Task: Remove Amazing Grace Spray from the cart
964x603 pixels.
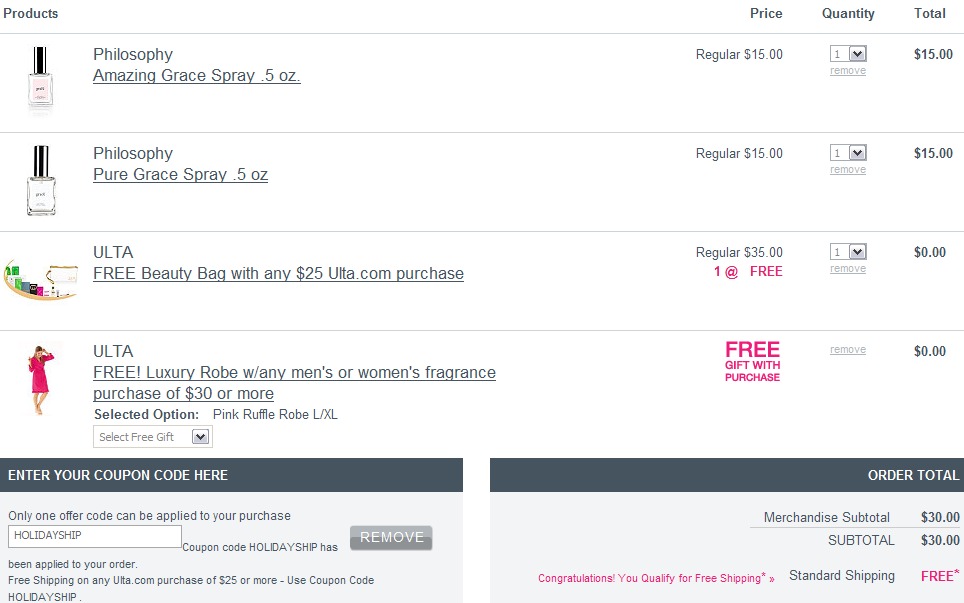Action: [x=848, y=71]
